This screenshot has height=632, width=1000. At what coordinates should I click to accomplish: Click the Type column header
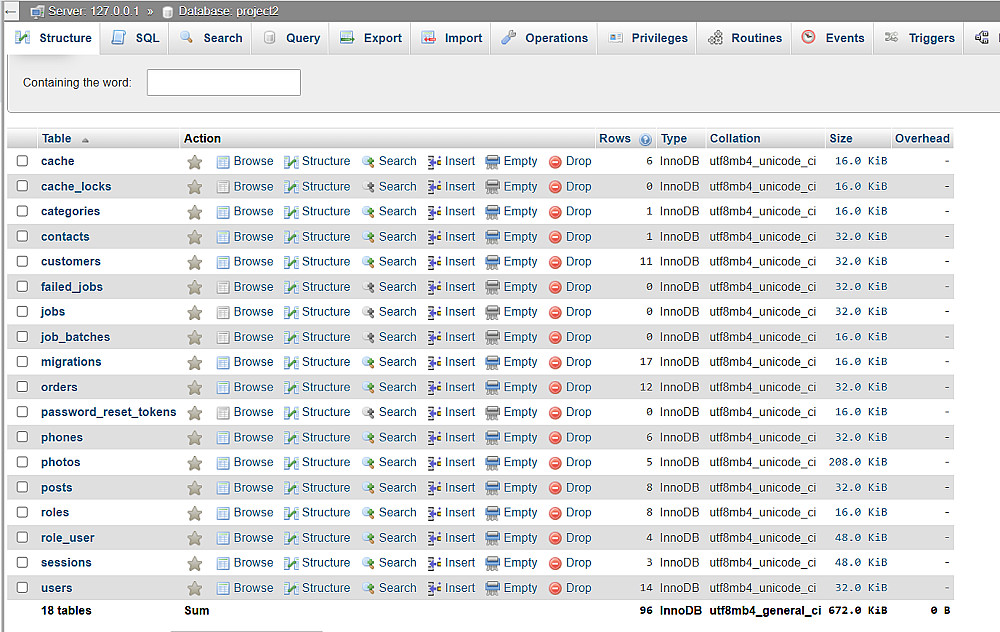pyautogui.click(x=673, y=138)
